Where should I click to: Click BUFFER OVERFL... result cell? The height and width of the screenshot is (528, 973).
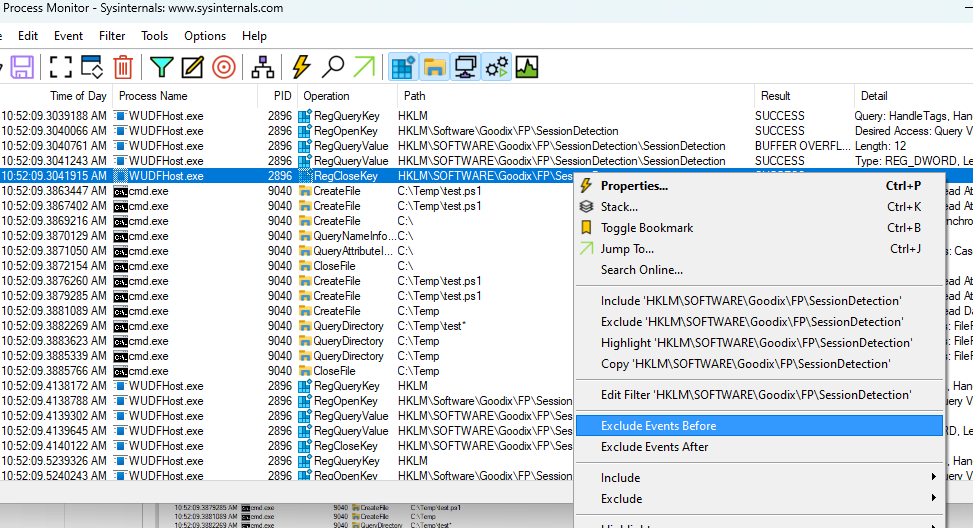click(x=802, y=146)
